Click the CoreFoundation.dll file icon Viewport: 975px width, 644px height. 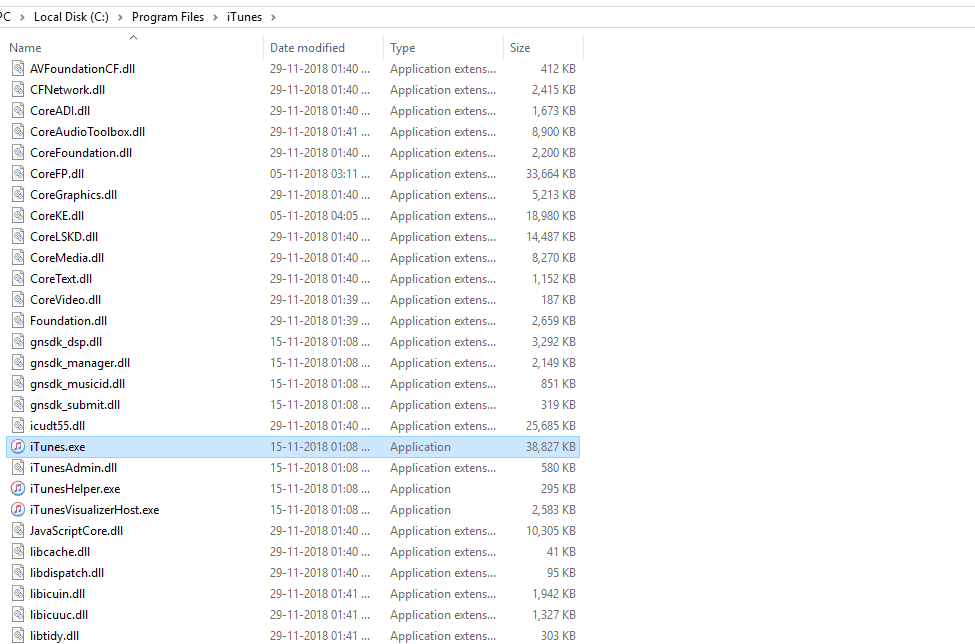(18, 152)
